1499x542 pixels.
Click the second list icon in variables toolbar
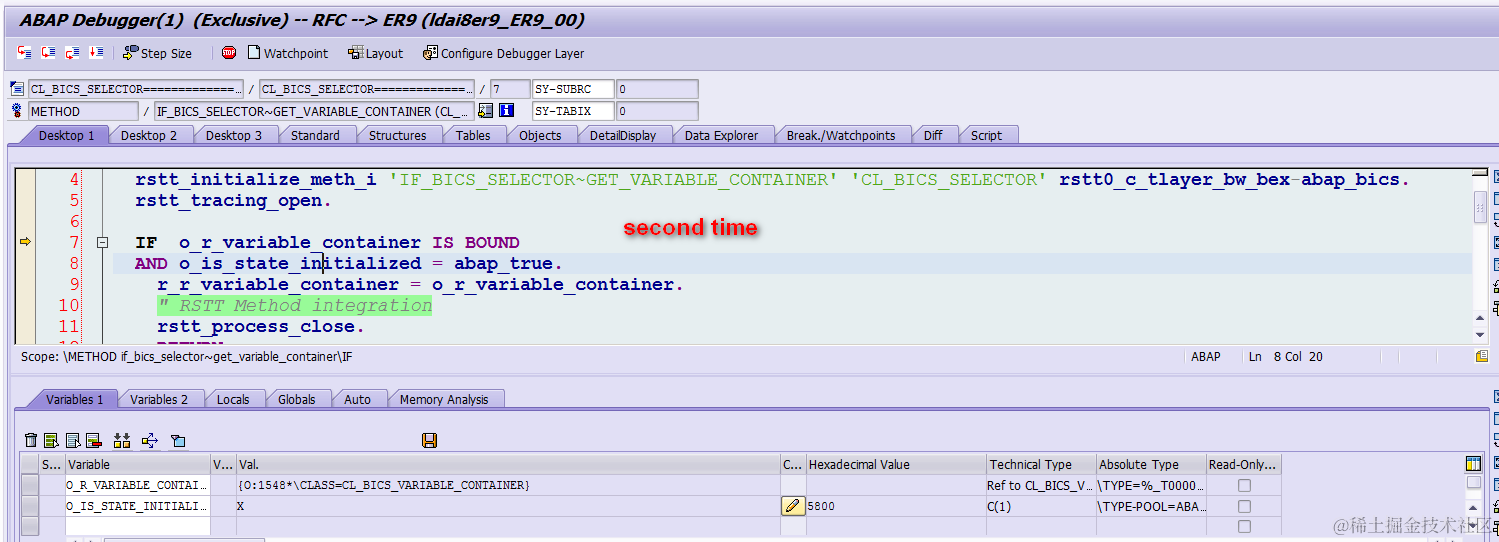(73, 440)
